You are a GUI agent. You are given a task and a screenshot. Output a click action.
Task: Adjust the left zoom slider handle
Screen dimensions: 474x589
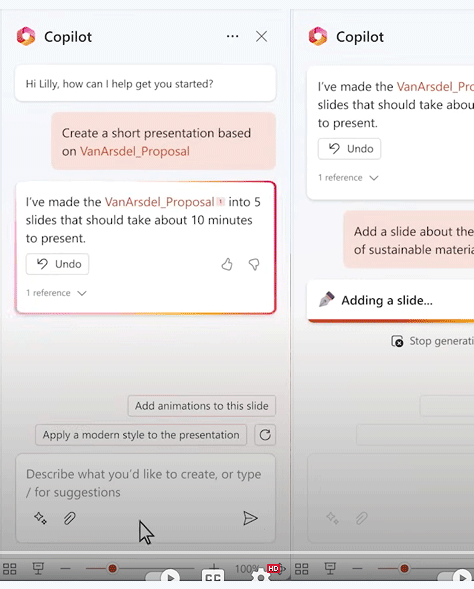(x=112, y=568)
